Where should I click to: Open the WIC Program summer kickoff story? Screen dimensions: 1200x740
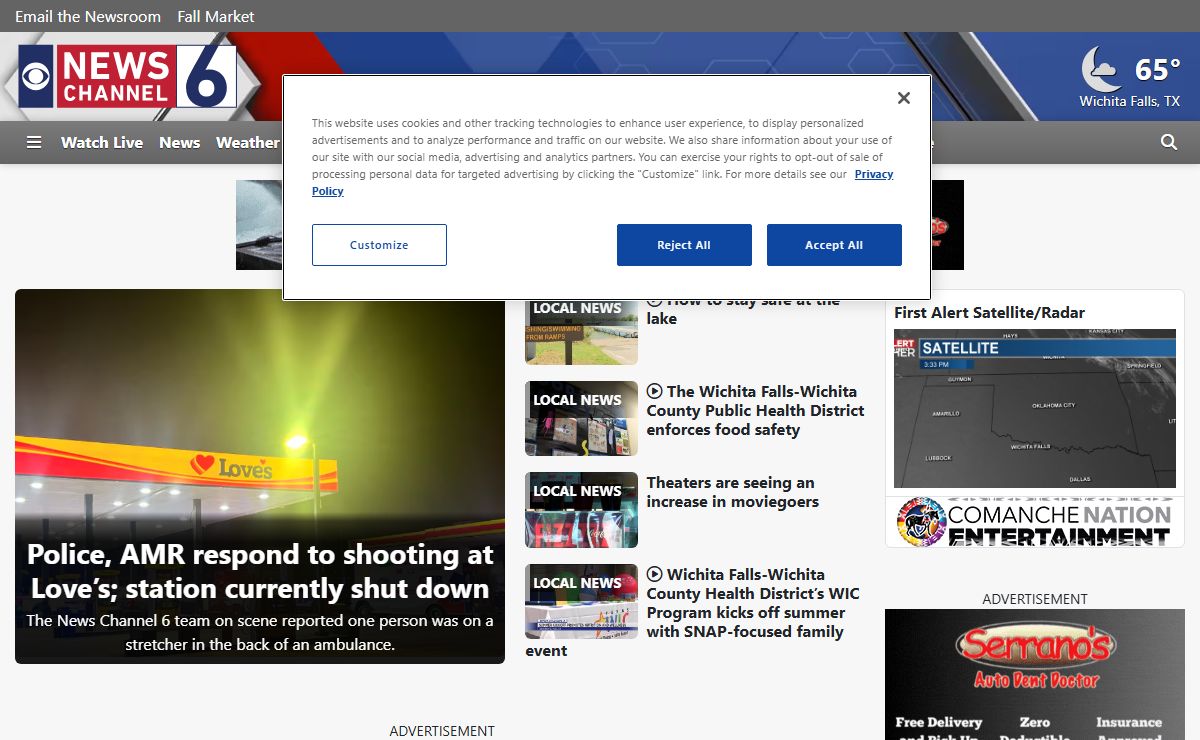pyautogui.click(x=693, y=612)
